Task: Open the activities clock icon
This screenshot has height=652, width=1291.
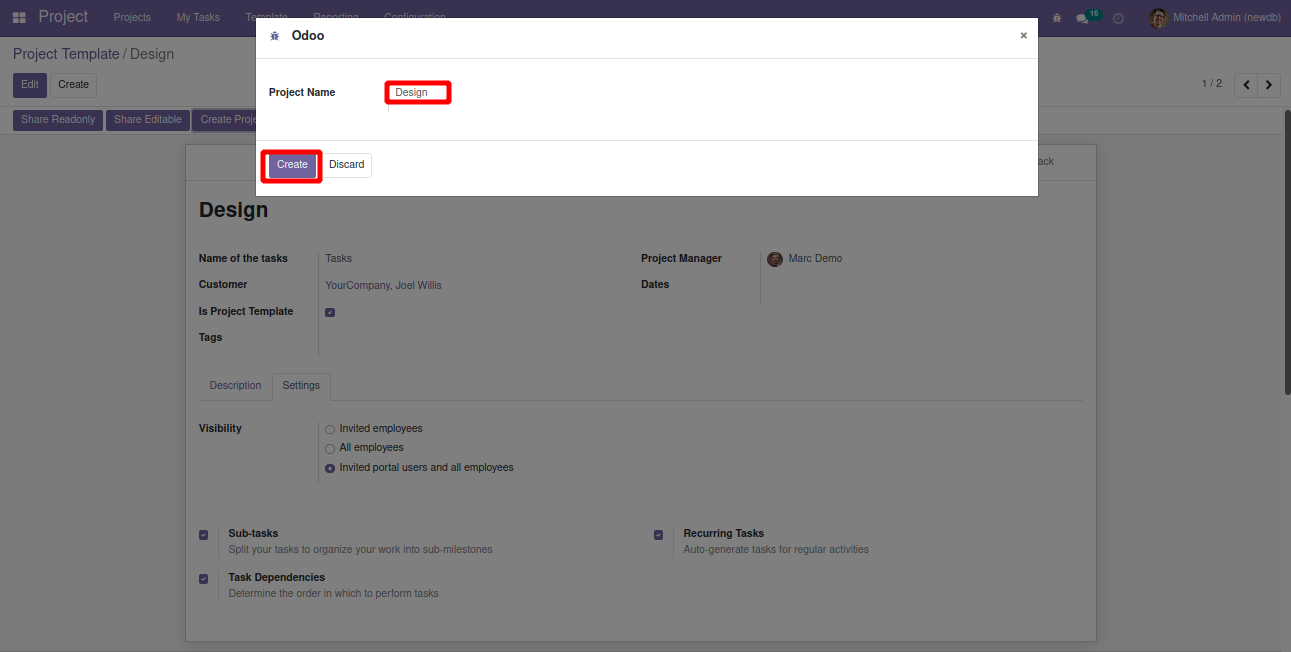Action: (1118, 18)
